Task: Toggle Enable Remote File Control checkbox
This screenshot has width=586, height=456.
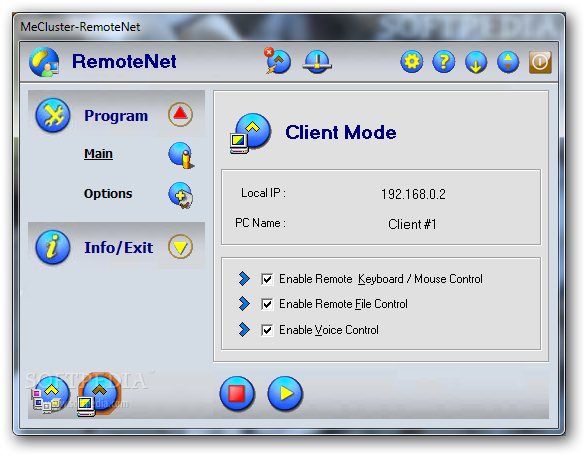Action: (x=267, y=304)
